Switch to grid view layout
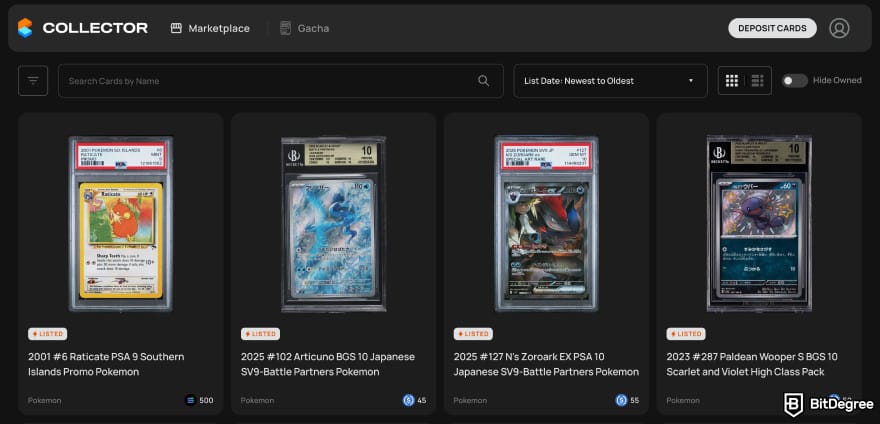Viewport: 880px width, 424px height. (x=732, y=81)
